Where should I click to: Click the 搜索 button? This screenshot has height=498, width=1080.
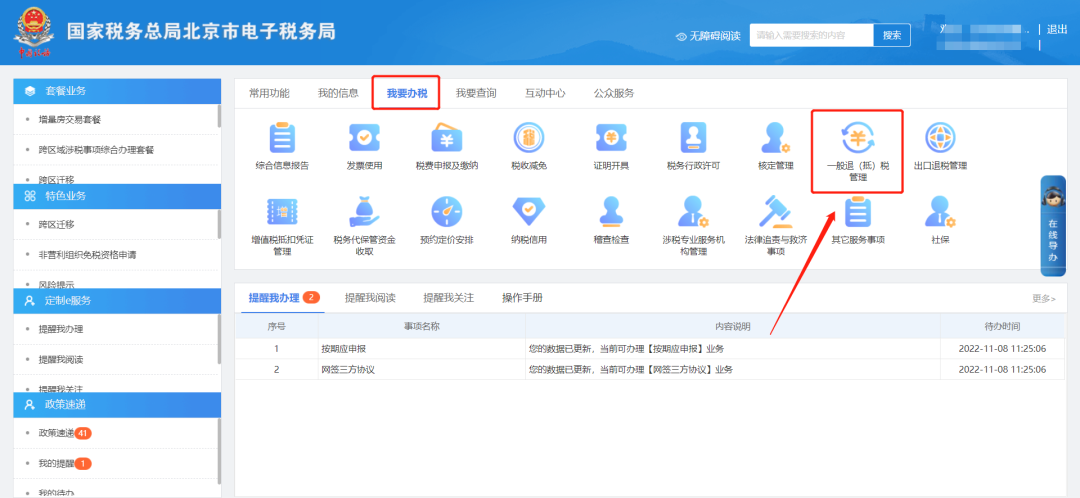tap(892, 35)
